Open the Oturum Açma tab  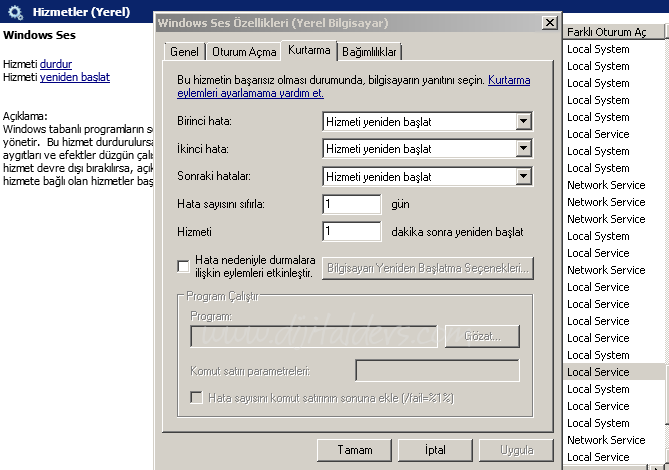(243, 52)
